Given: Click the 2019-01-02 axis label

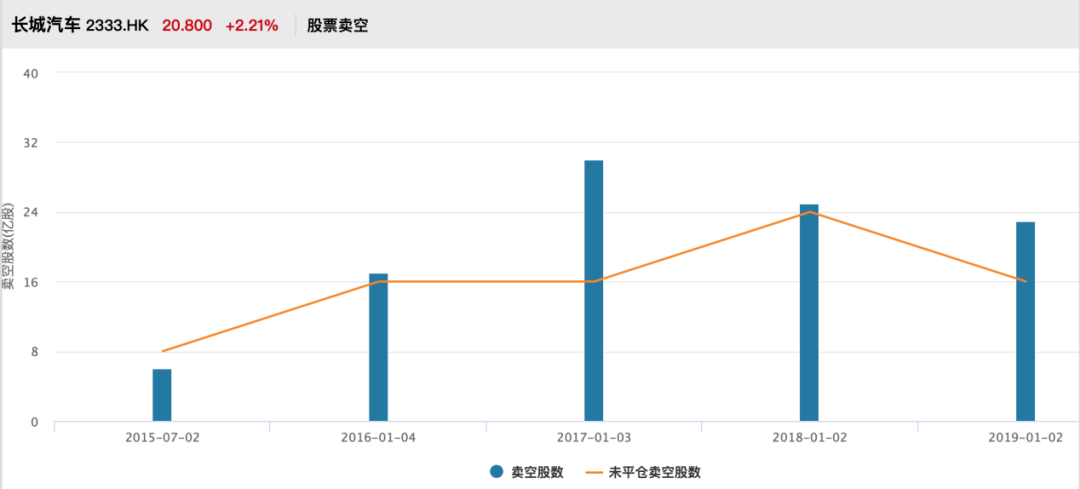Looking at the screenshot, I should 1026,437.
